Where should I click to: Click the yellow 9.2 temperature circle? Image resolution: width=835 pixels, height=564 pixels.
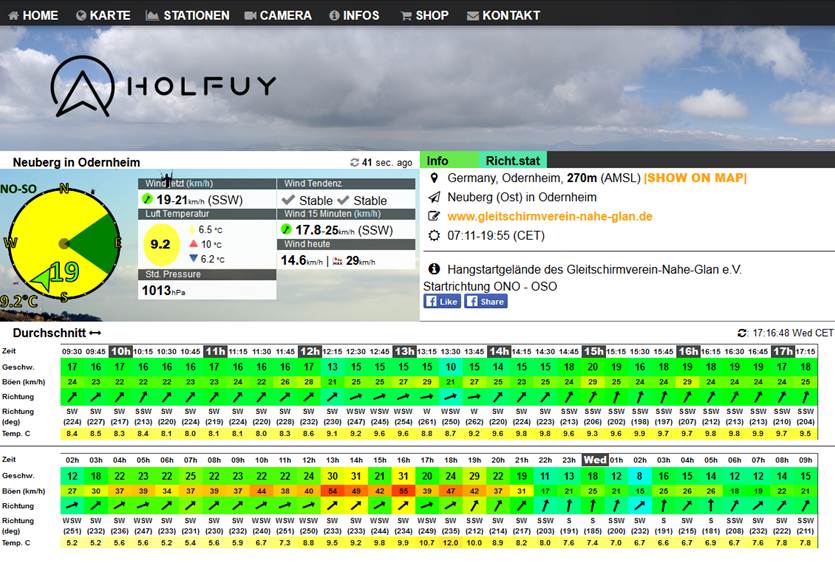(x=160, y=244)
